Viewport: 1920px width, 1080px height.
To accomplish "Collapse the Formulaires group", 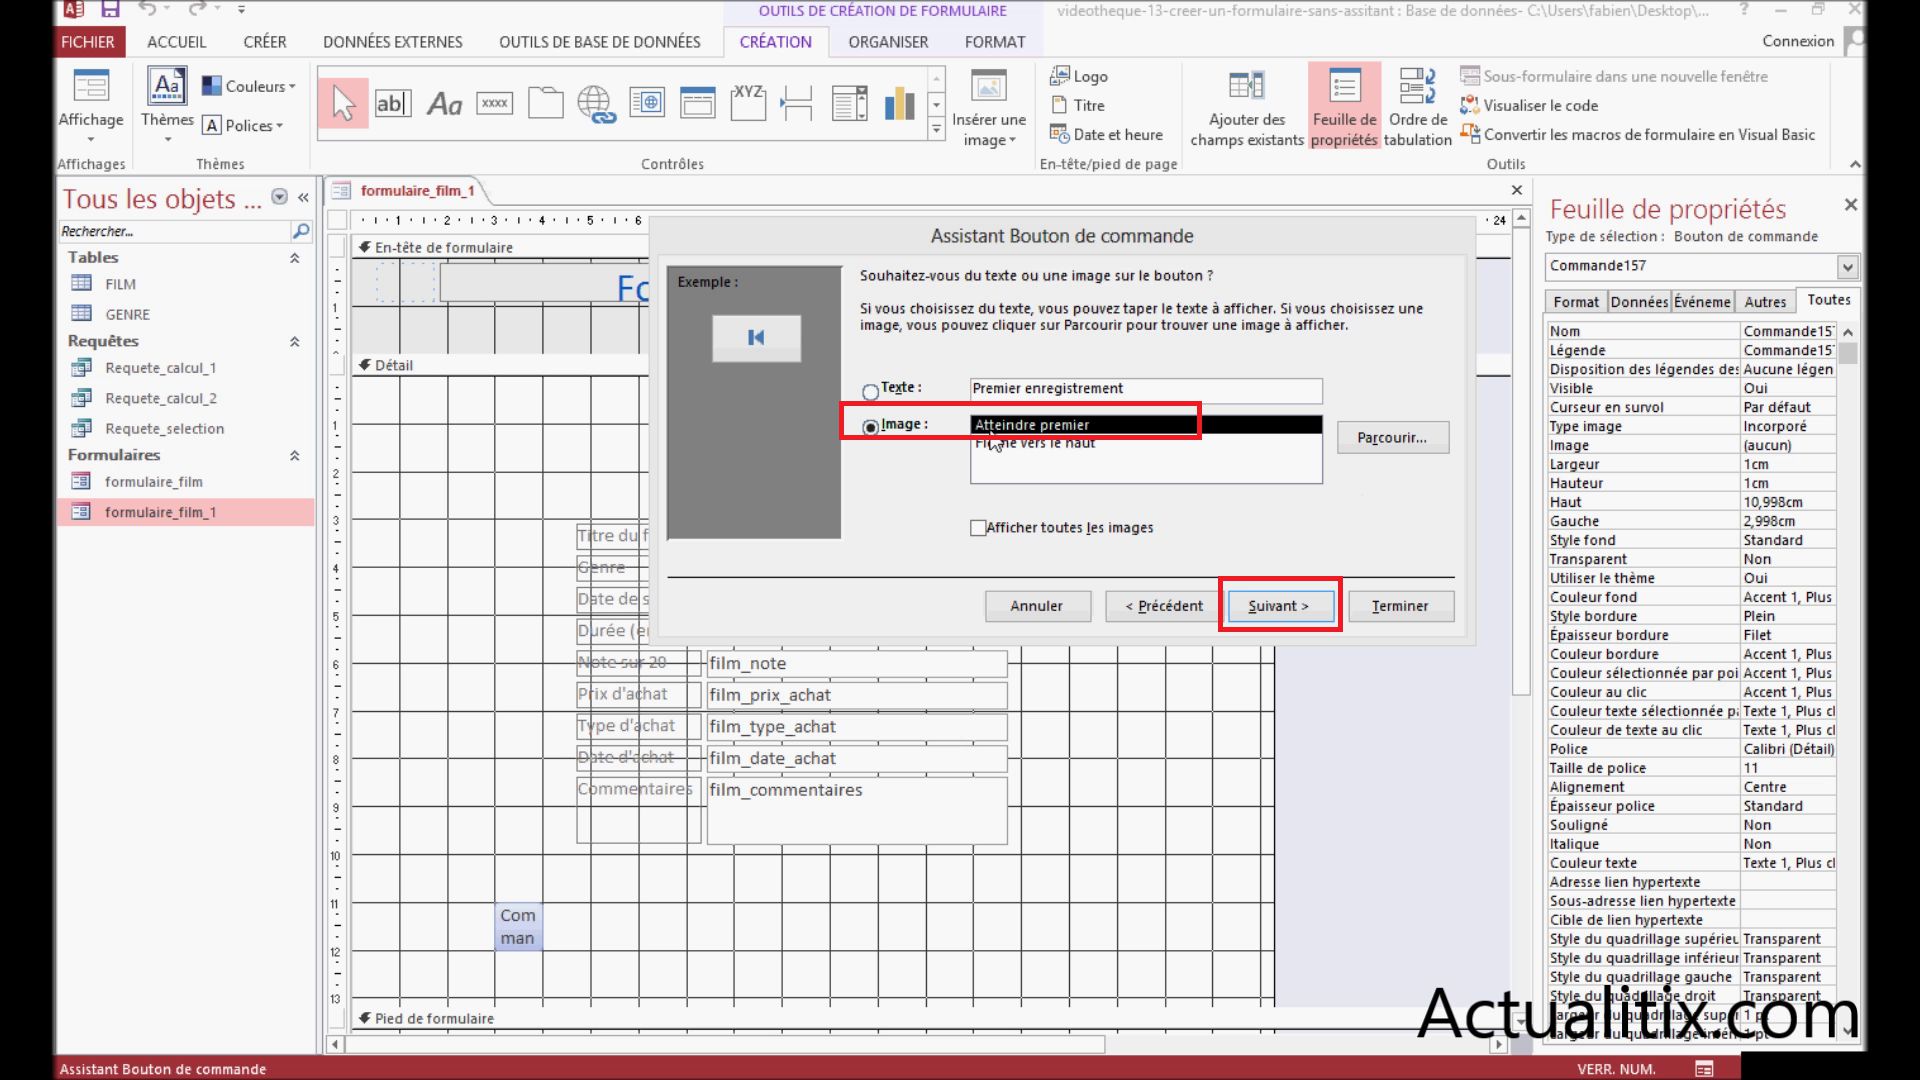I will pos(294,455).
